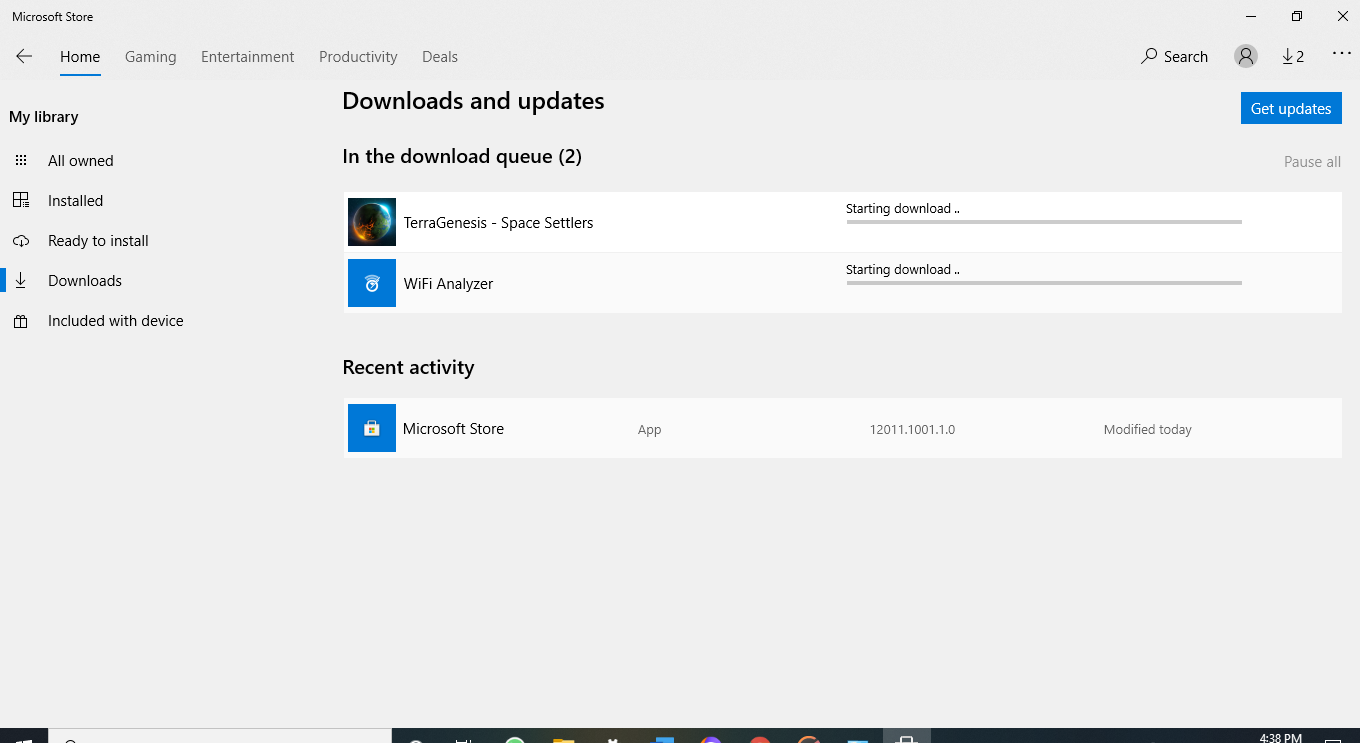Screen dimensions: 1360x743
Task: Click the TerraGenesis planet app icon
Action: [x=372, y=222]
